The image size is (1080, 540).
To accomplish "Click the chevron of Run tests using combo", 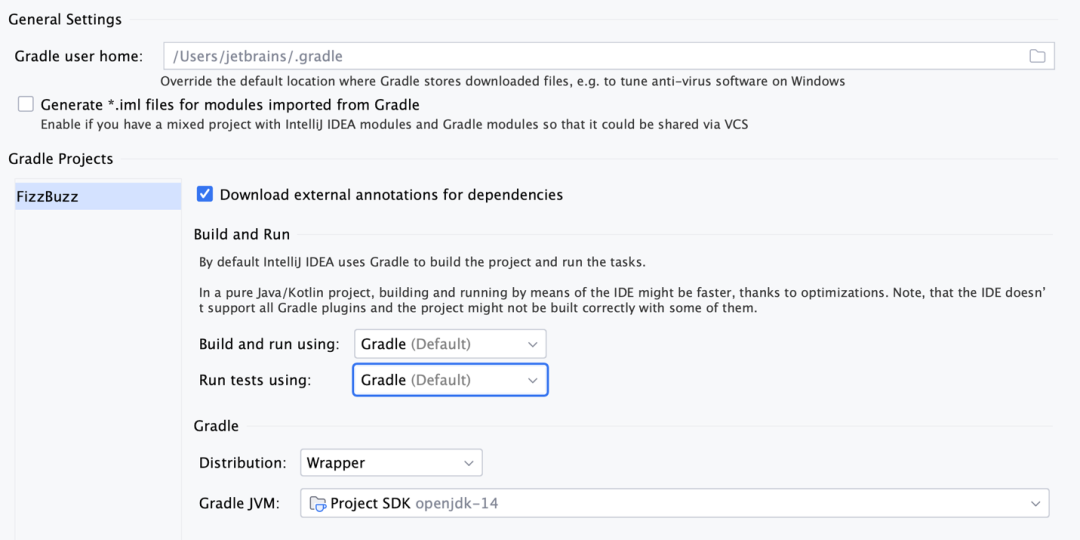I will point(532,380).
